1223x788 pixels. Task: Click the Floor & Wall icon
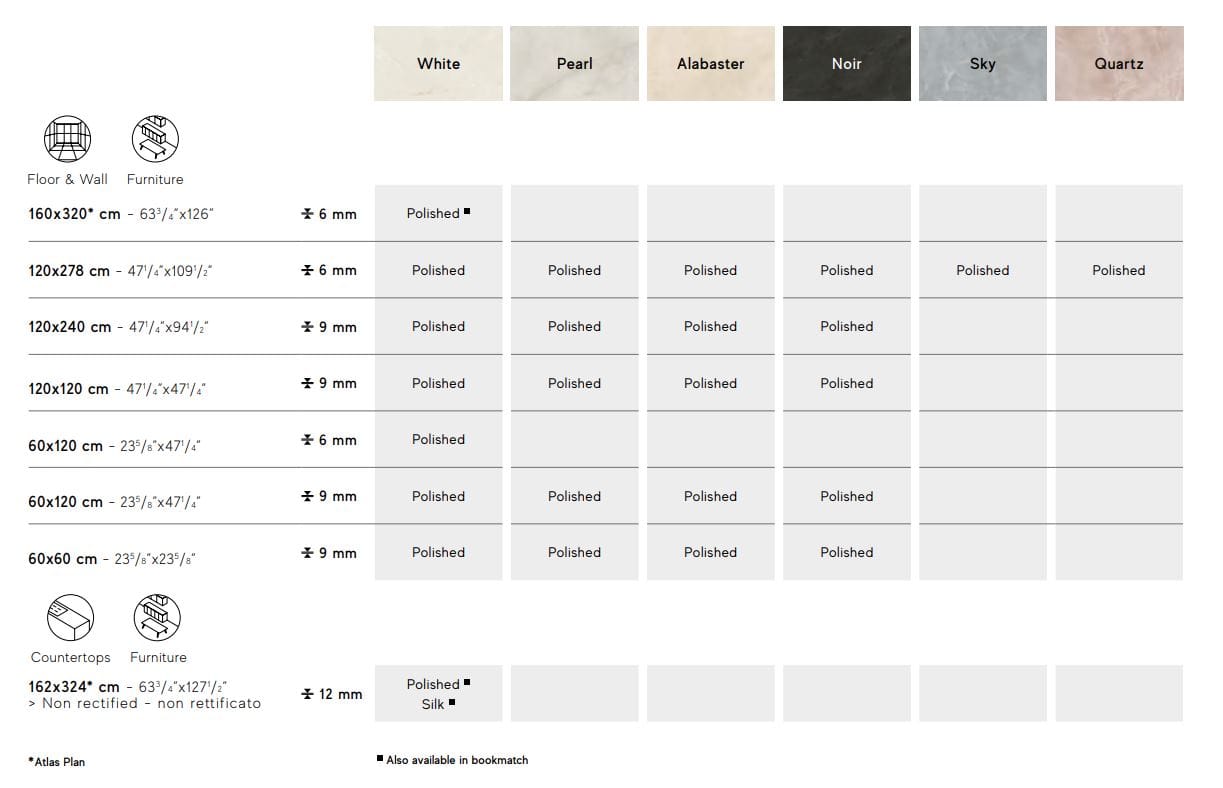click(67, 139)
